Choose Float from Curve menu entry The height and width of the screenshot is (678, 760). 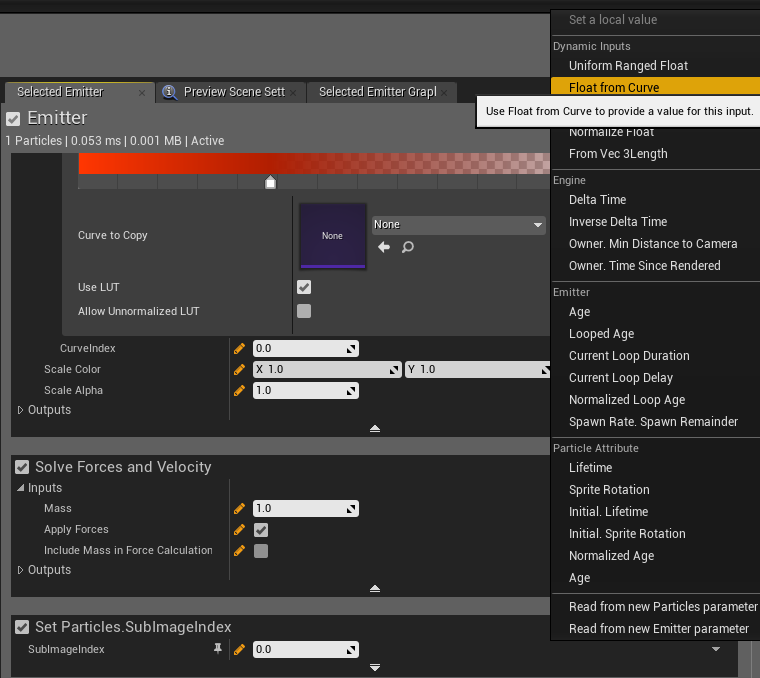click(x=655, y=87)
